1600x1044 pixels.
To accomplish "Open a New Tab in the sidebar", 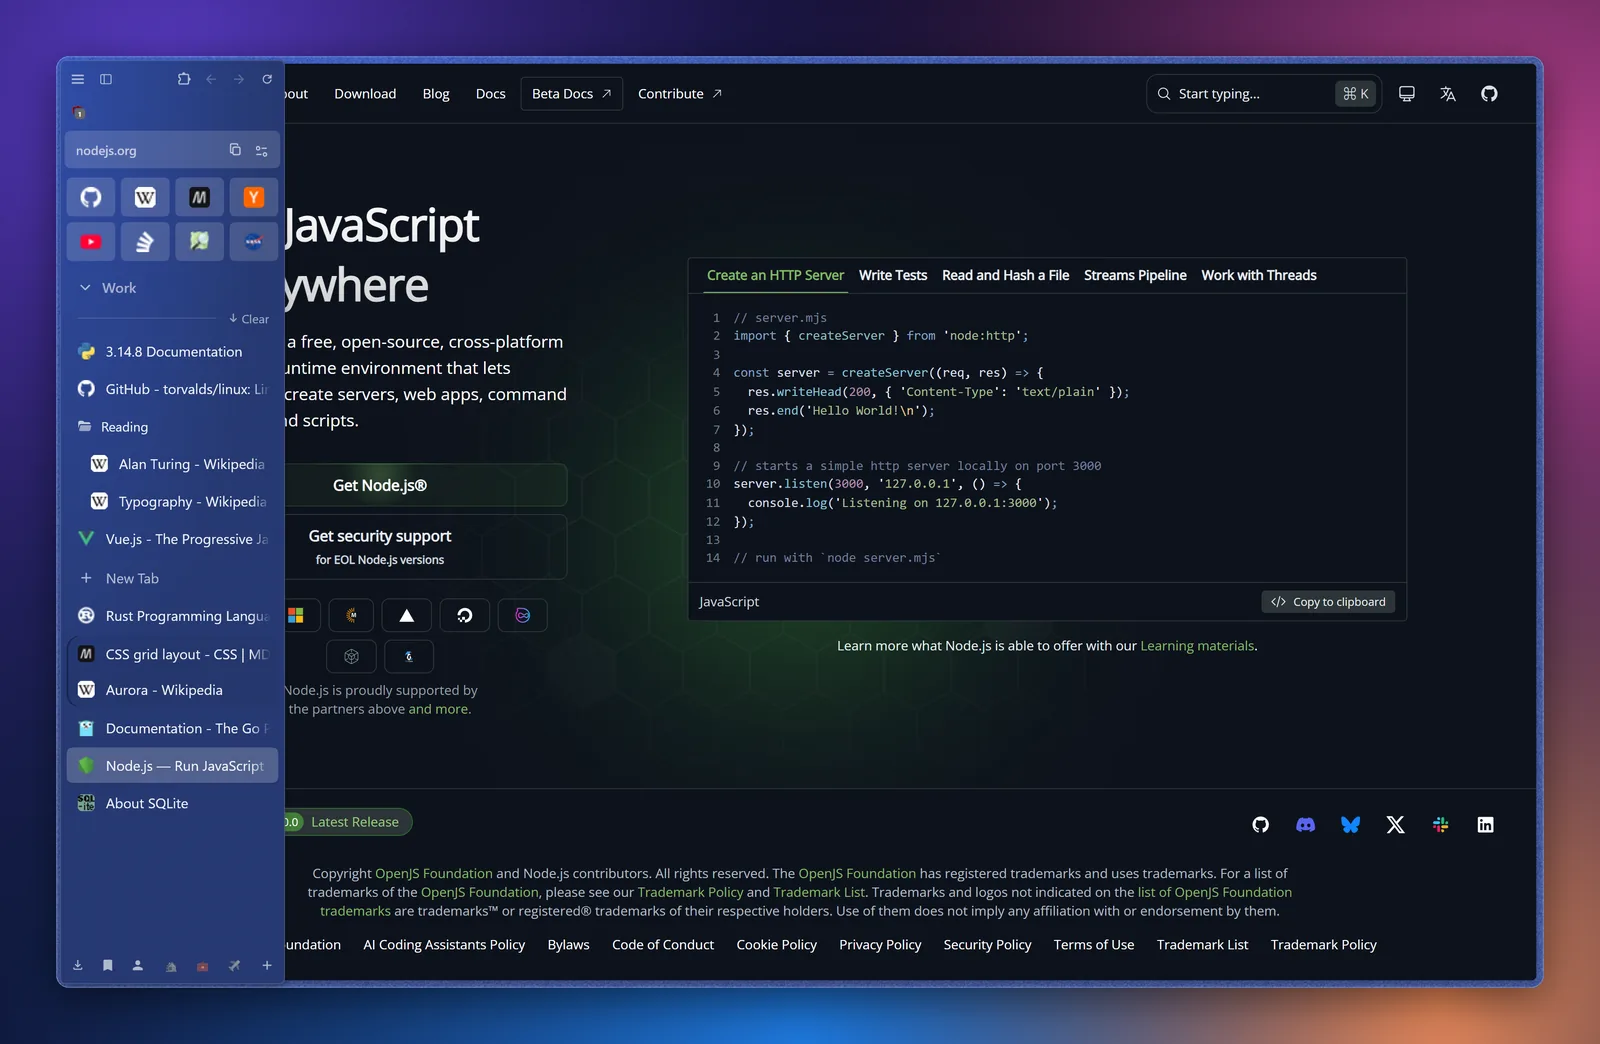I will [172, 578].
